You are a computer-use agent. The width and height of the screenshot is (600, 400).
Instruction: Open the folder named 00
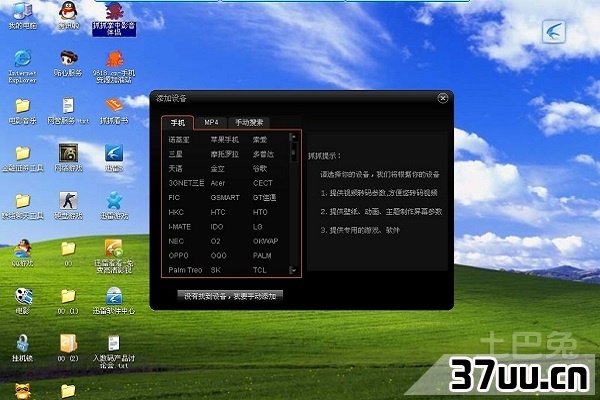click(x=68, y=253)
